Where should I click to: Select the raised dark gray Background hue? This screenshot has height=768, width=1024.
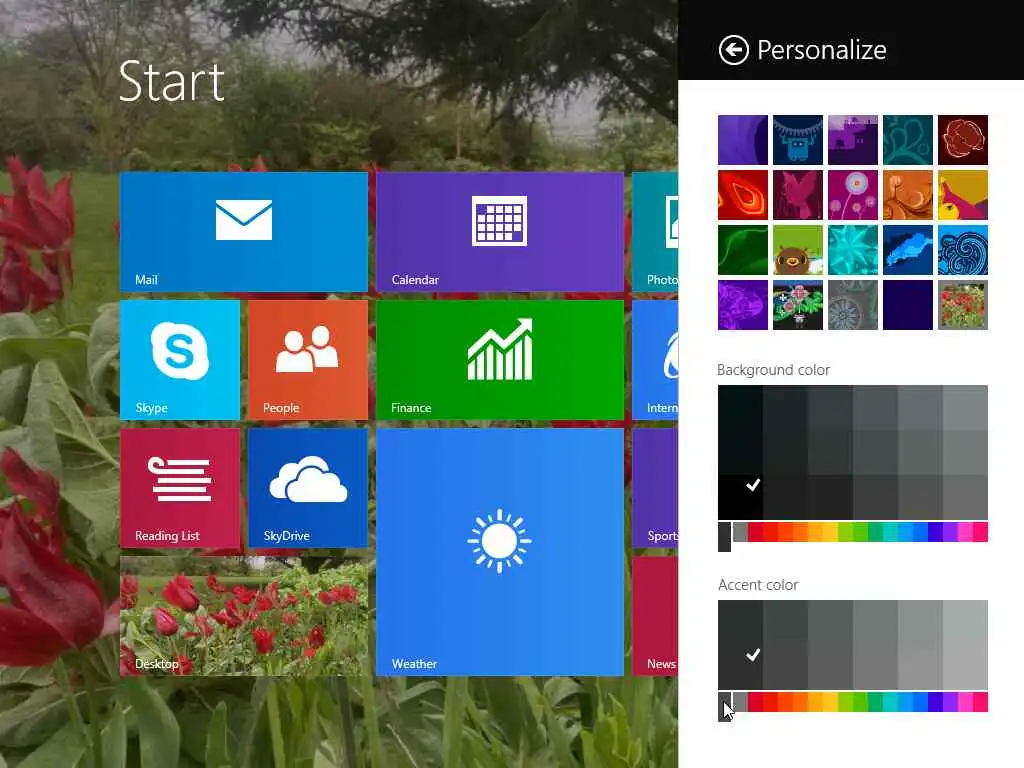724,537
